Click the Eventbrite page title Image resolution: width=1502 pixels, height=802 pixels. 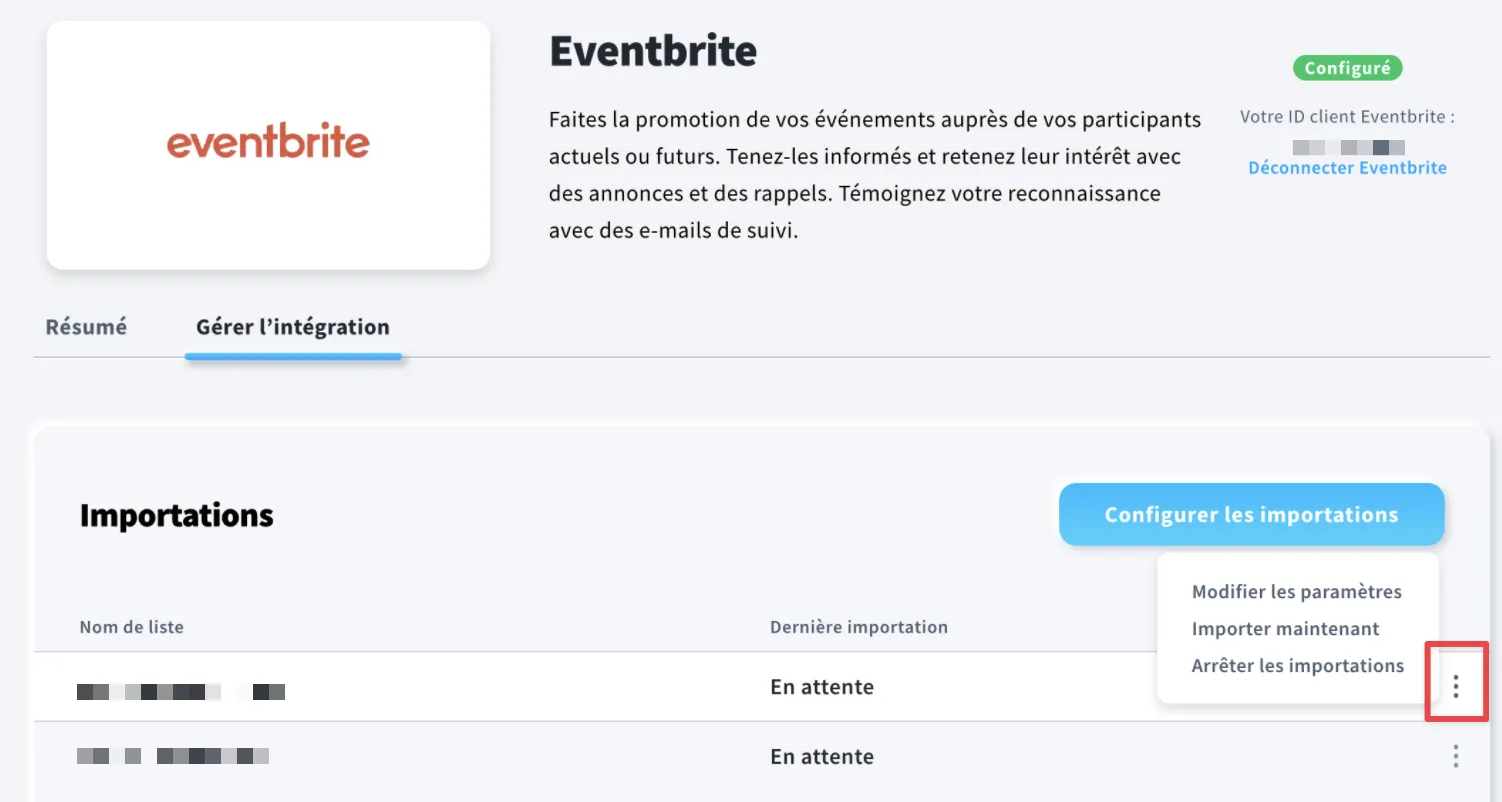coord(653,51)
